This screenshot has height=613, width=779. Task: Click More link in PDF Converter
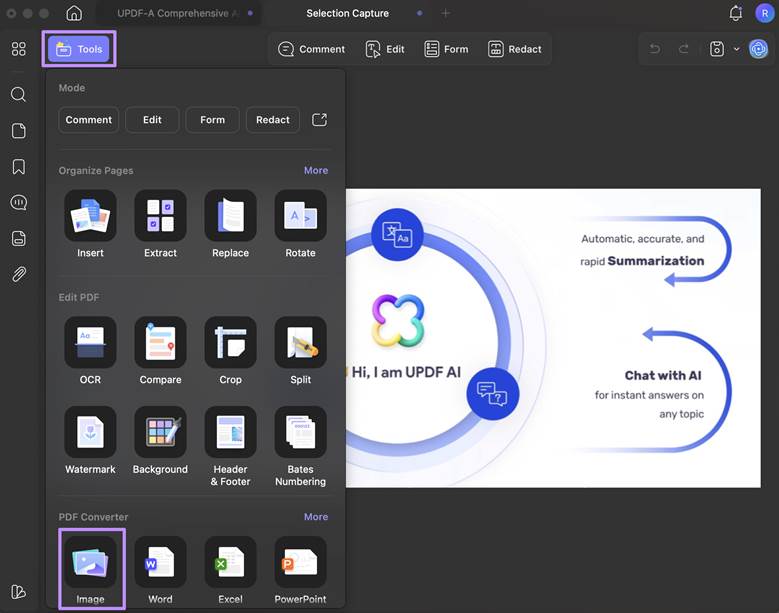click(x=315, y=517)
